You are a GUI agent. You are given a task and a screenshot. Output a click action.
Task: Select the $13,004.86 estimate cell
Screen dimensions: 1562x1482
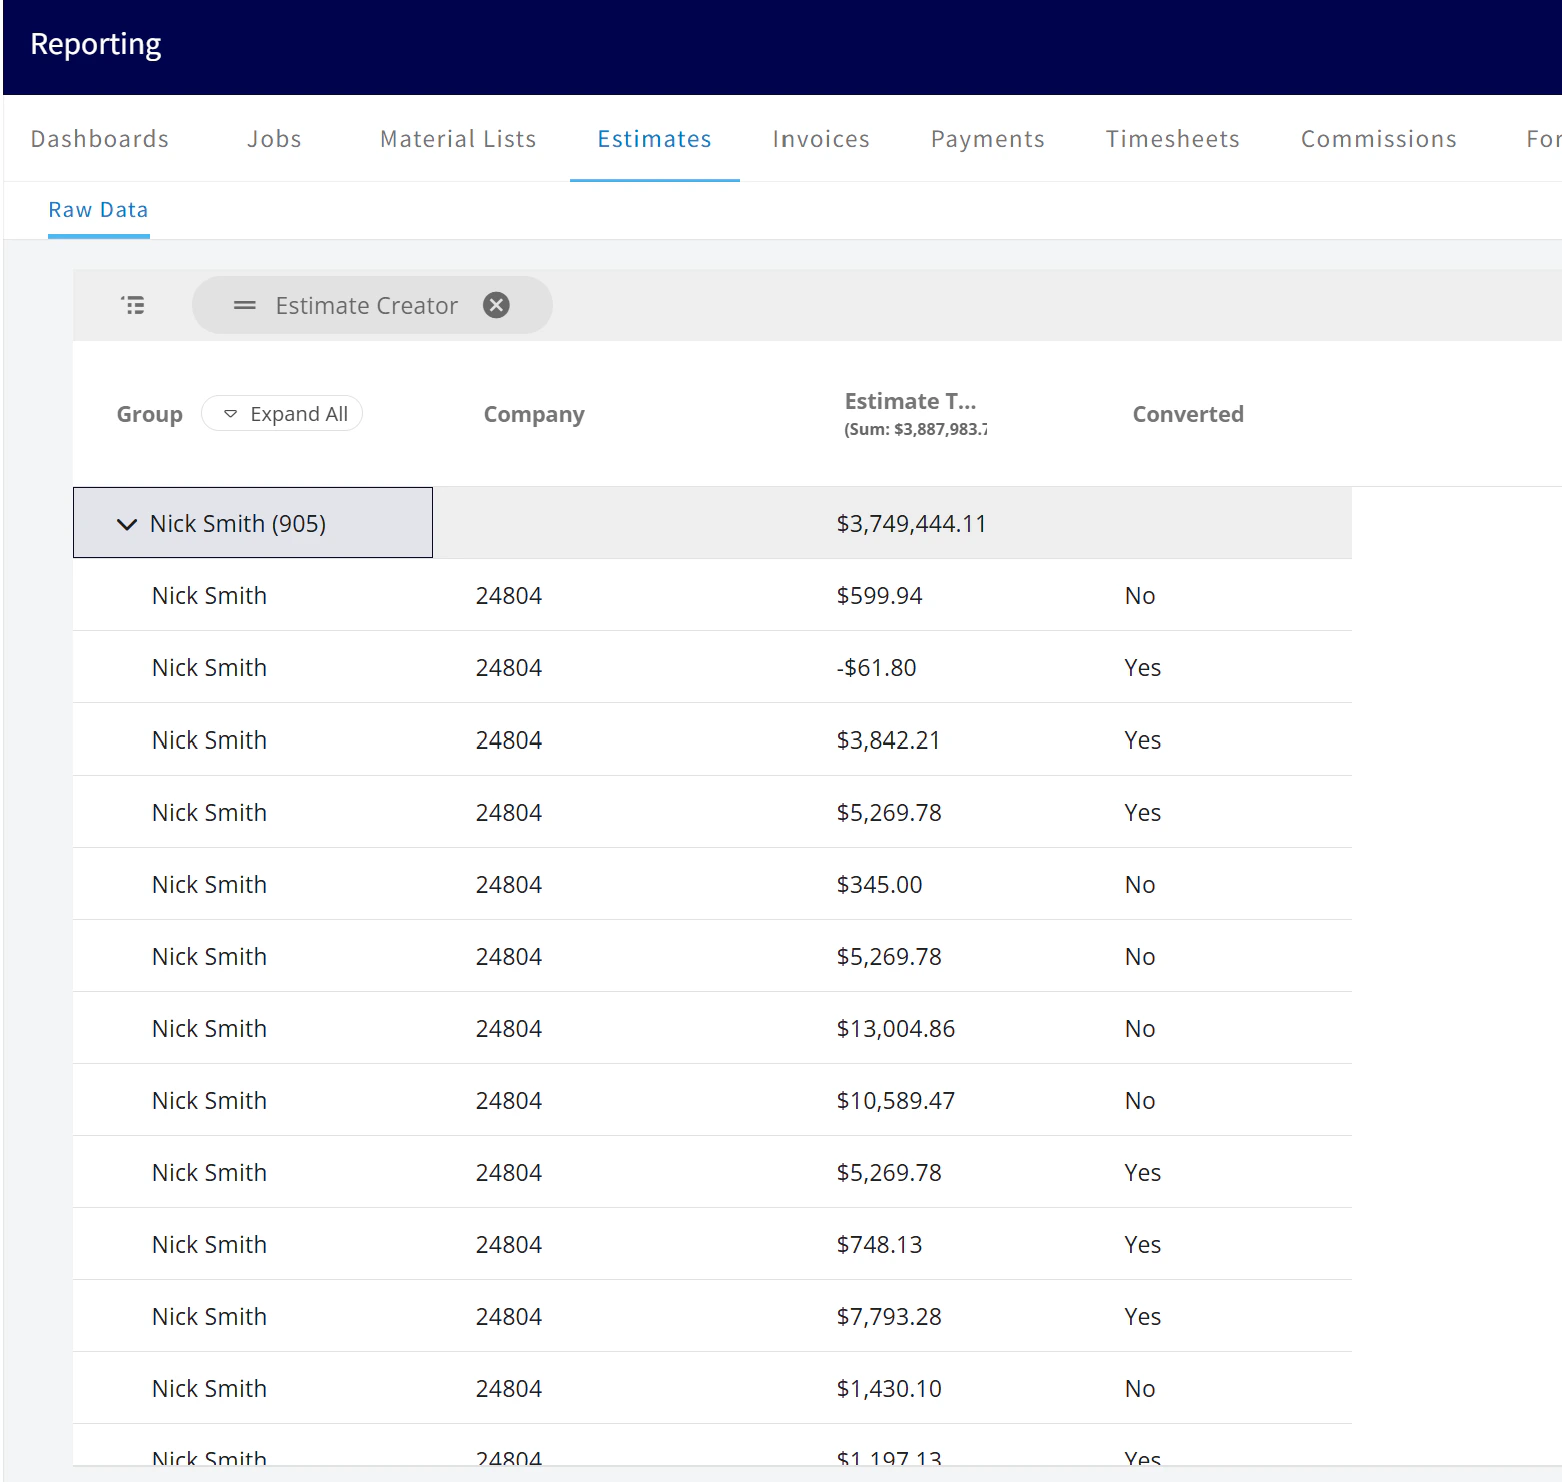895,1029
